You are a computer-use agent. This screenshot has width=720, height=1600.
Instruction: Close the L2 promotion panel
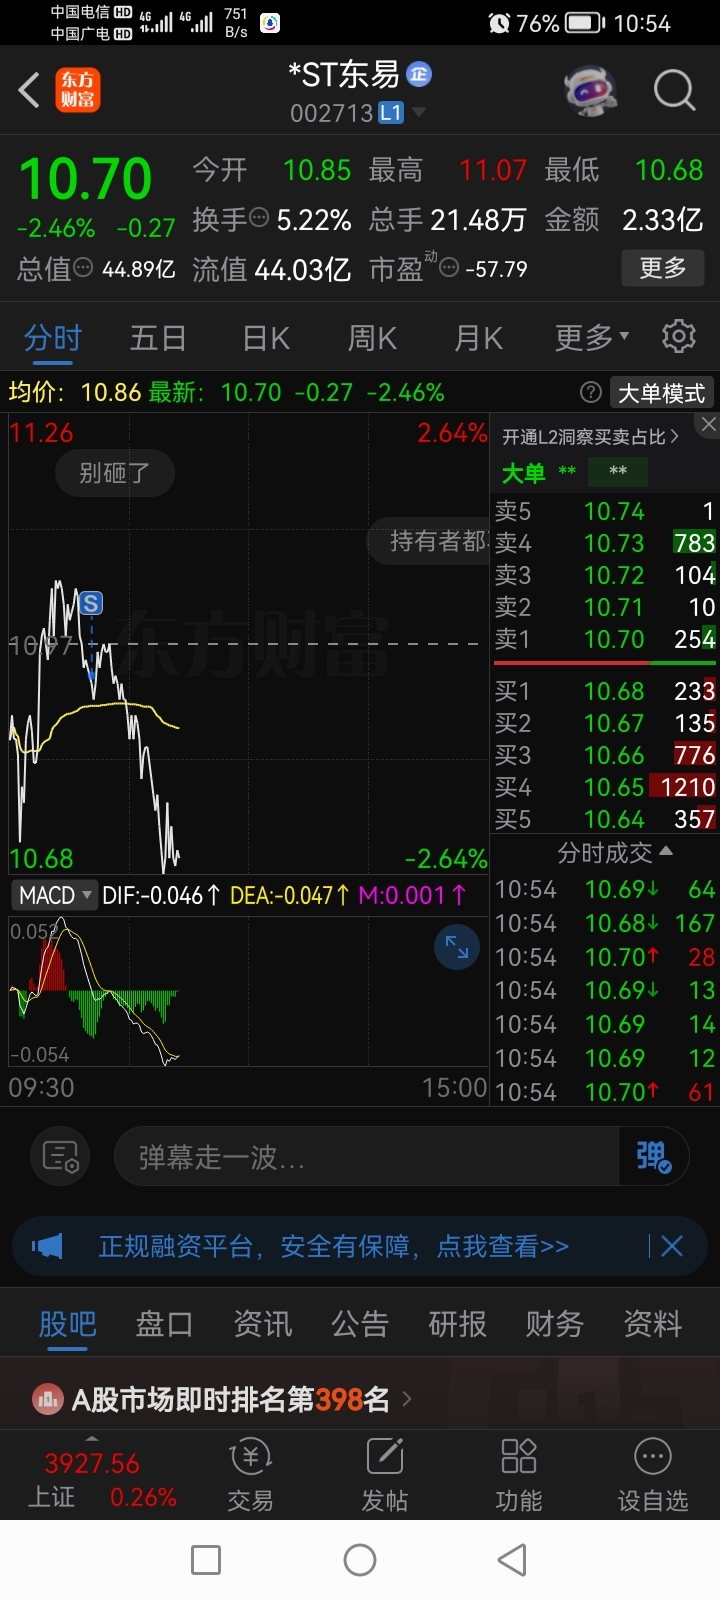pyautogui.click(x=708, y=425)
